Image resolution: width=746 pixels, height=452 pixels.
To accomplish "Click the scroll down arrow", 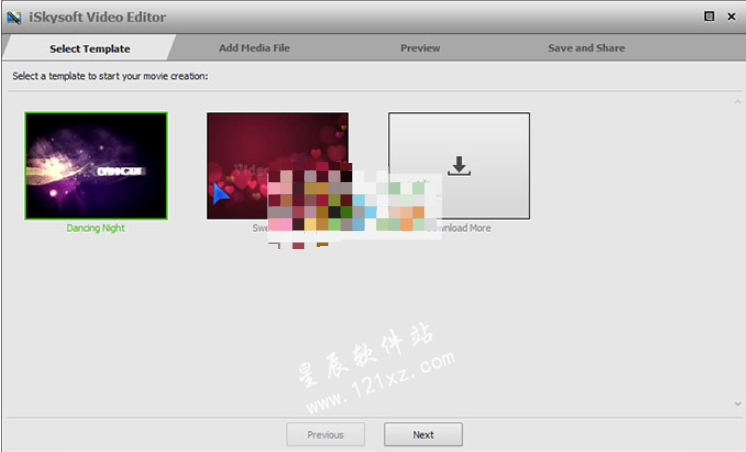I will [x=738, y=404].
